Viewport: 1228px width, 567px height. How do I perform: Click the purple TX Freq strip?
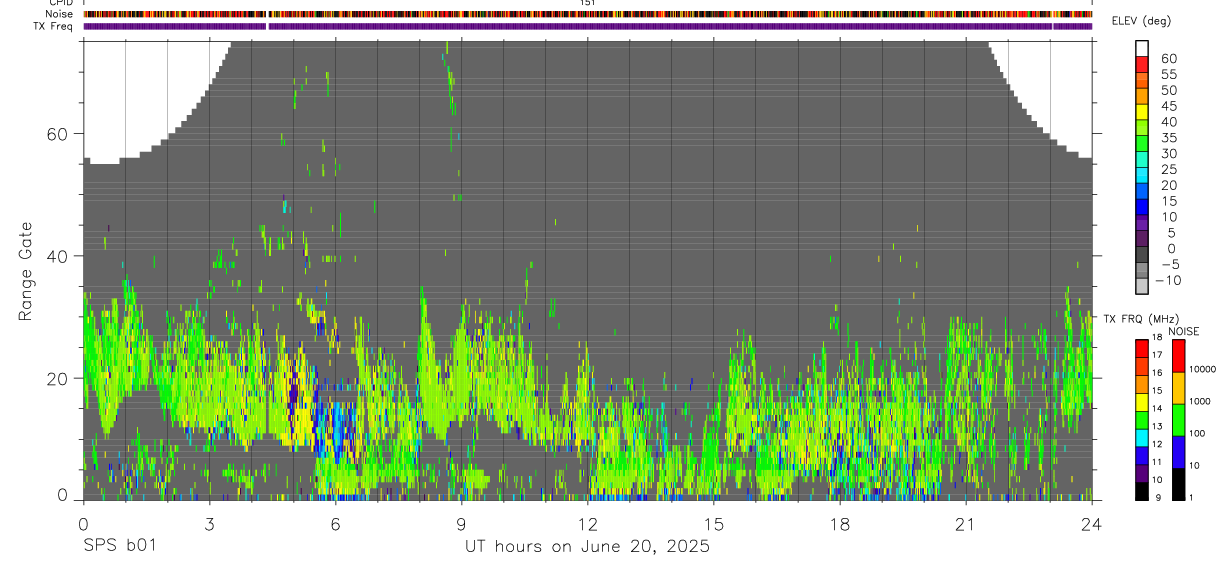point(588,26)
